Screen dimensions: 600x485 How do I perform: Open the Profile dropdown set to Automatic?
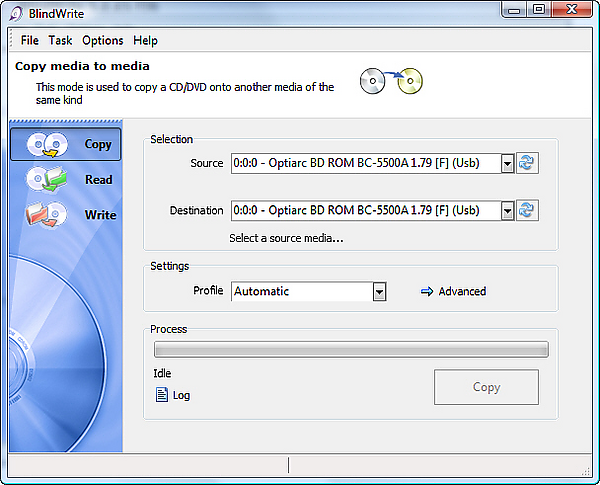[308, 292]
